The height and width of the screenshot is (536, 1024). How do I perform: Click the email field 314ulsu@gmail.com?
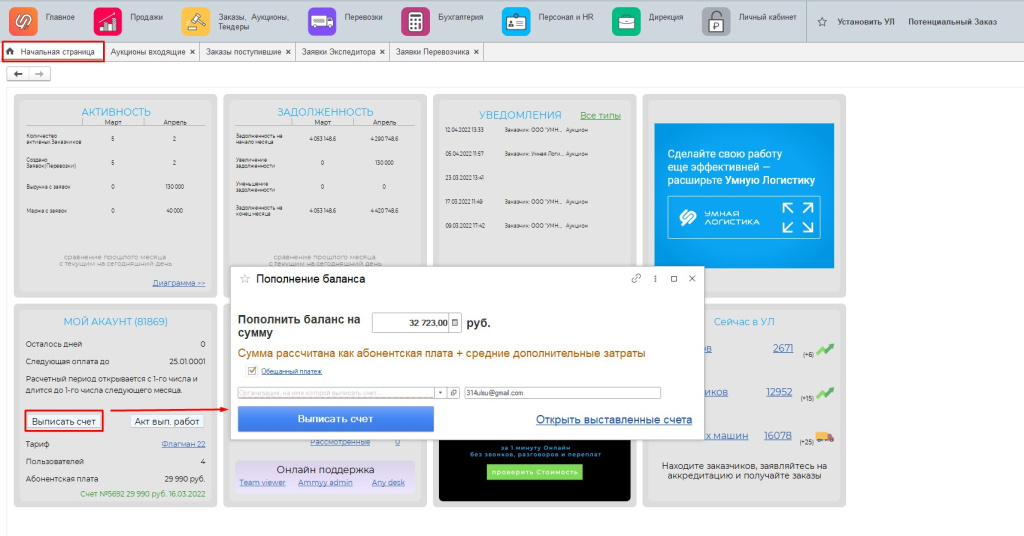click(x=562, y=393)
